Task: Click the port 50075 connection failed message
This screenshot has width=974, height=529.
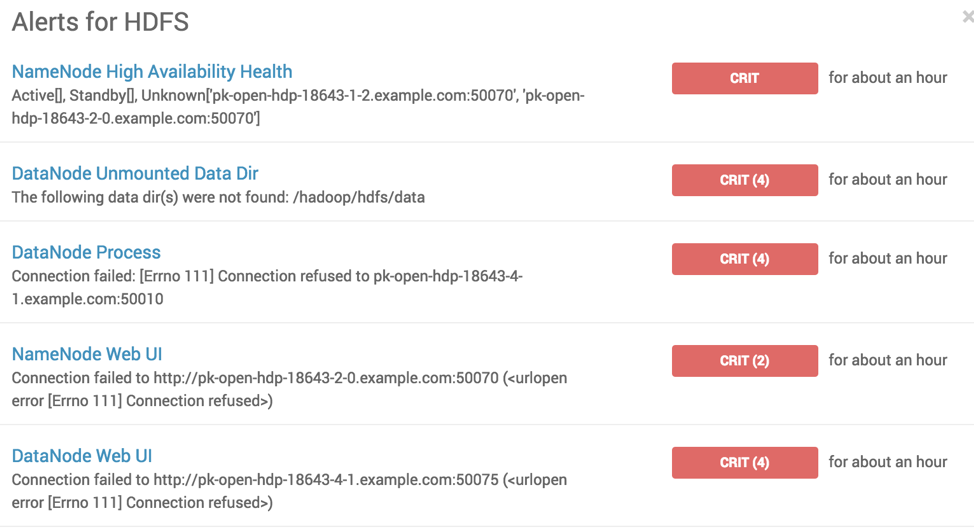Action: 289,491
